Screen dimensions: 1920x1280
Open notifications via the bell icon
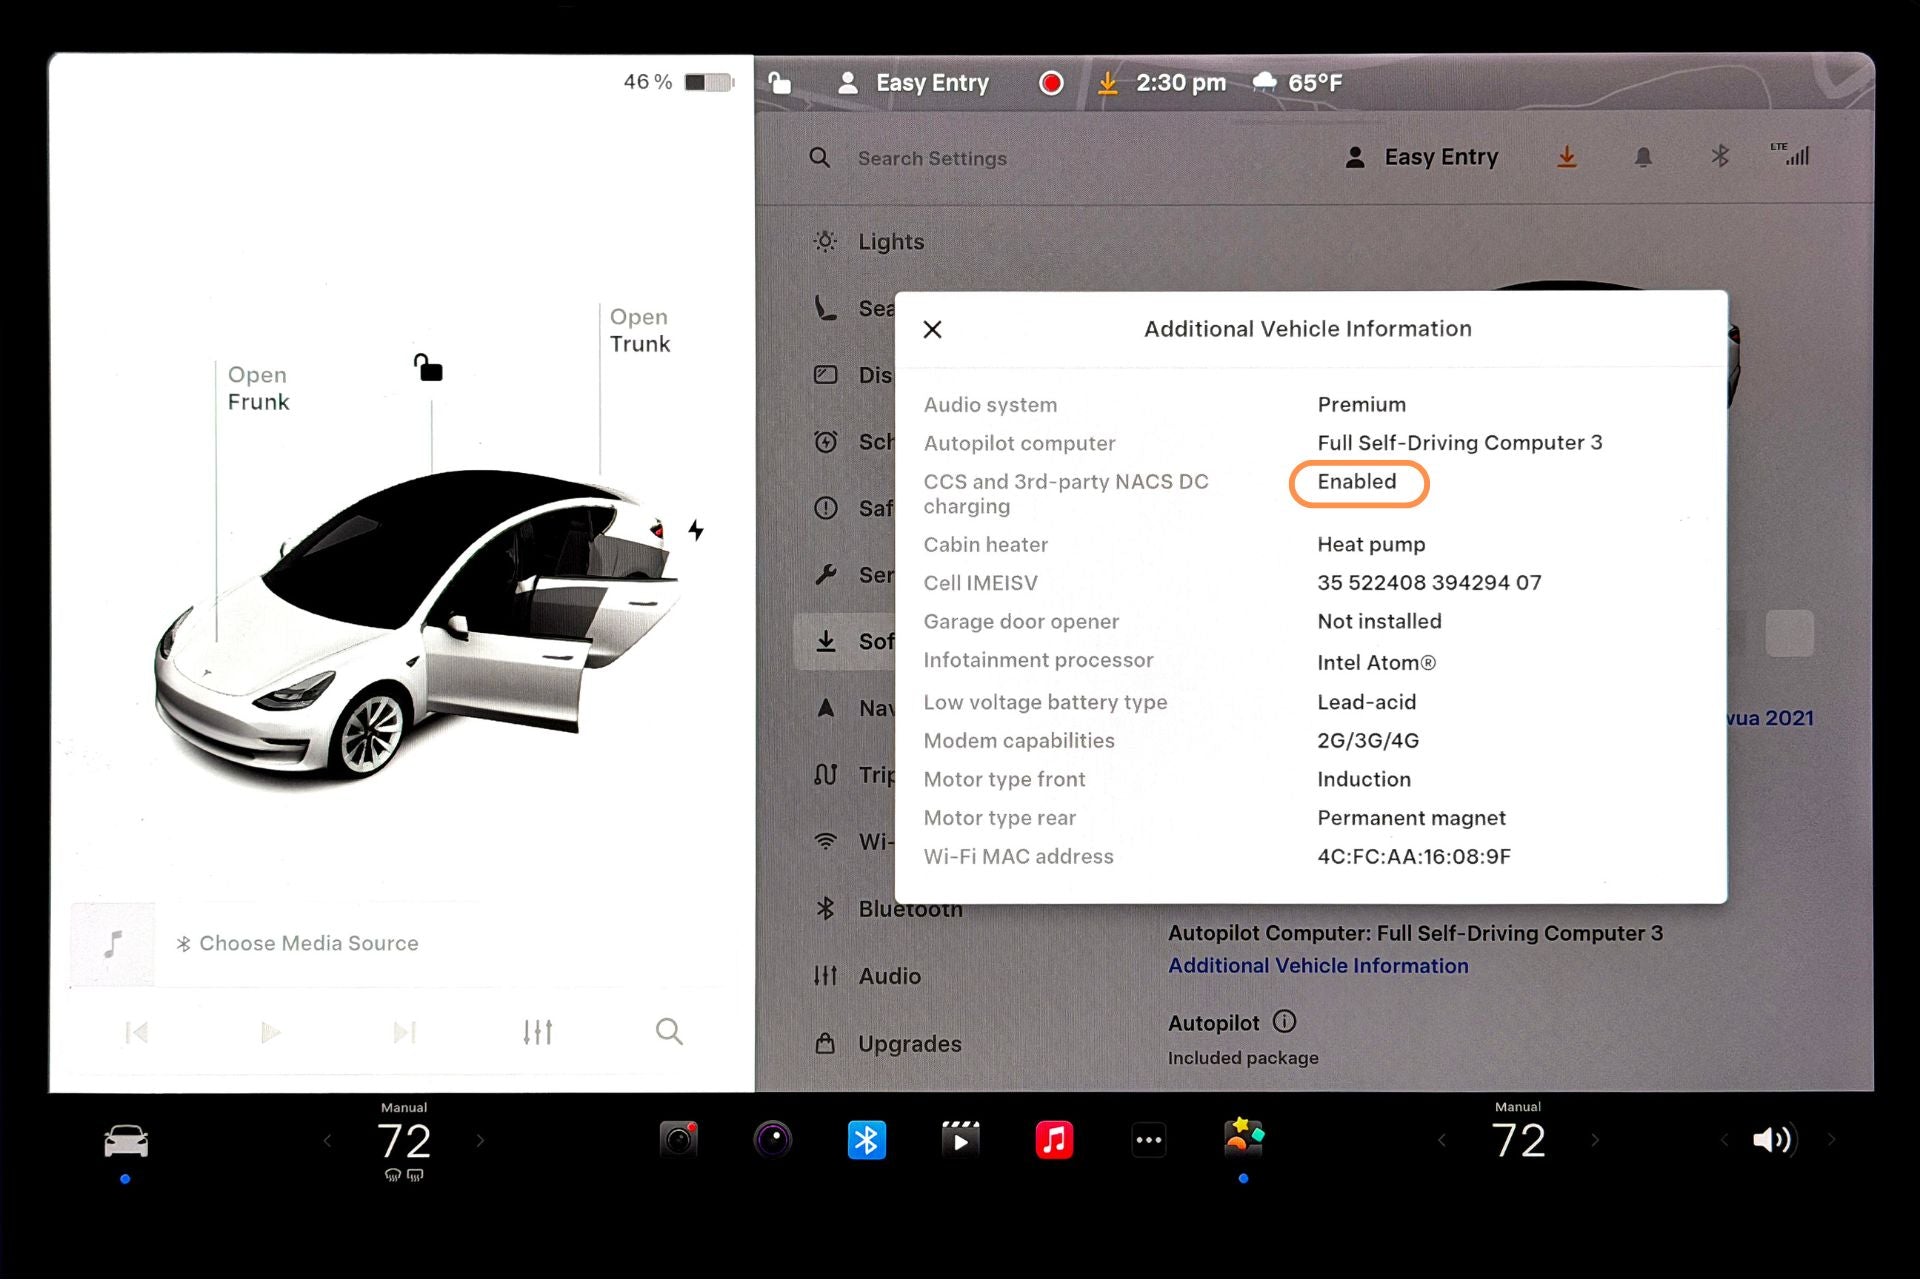click(x=1643, y=157)
